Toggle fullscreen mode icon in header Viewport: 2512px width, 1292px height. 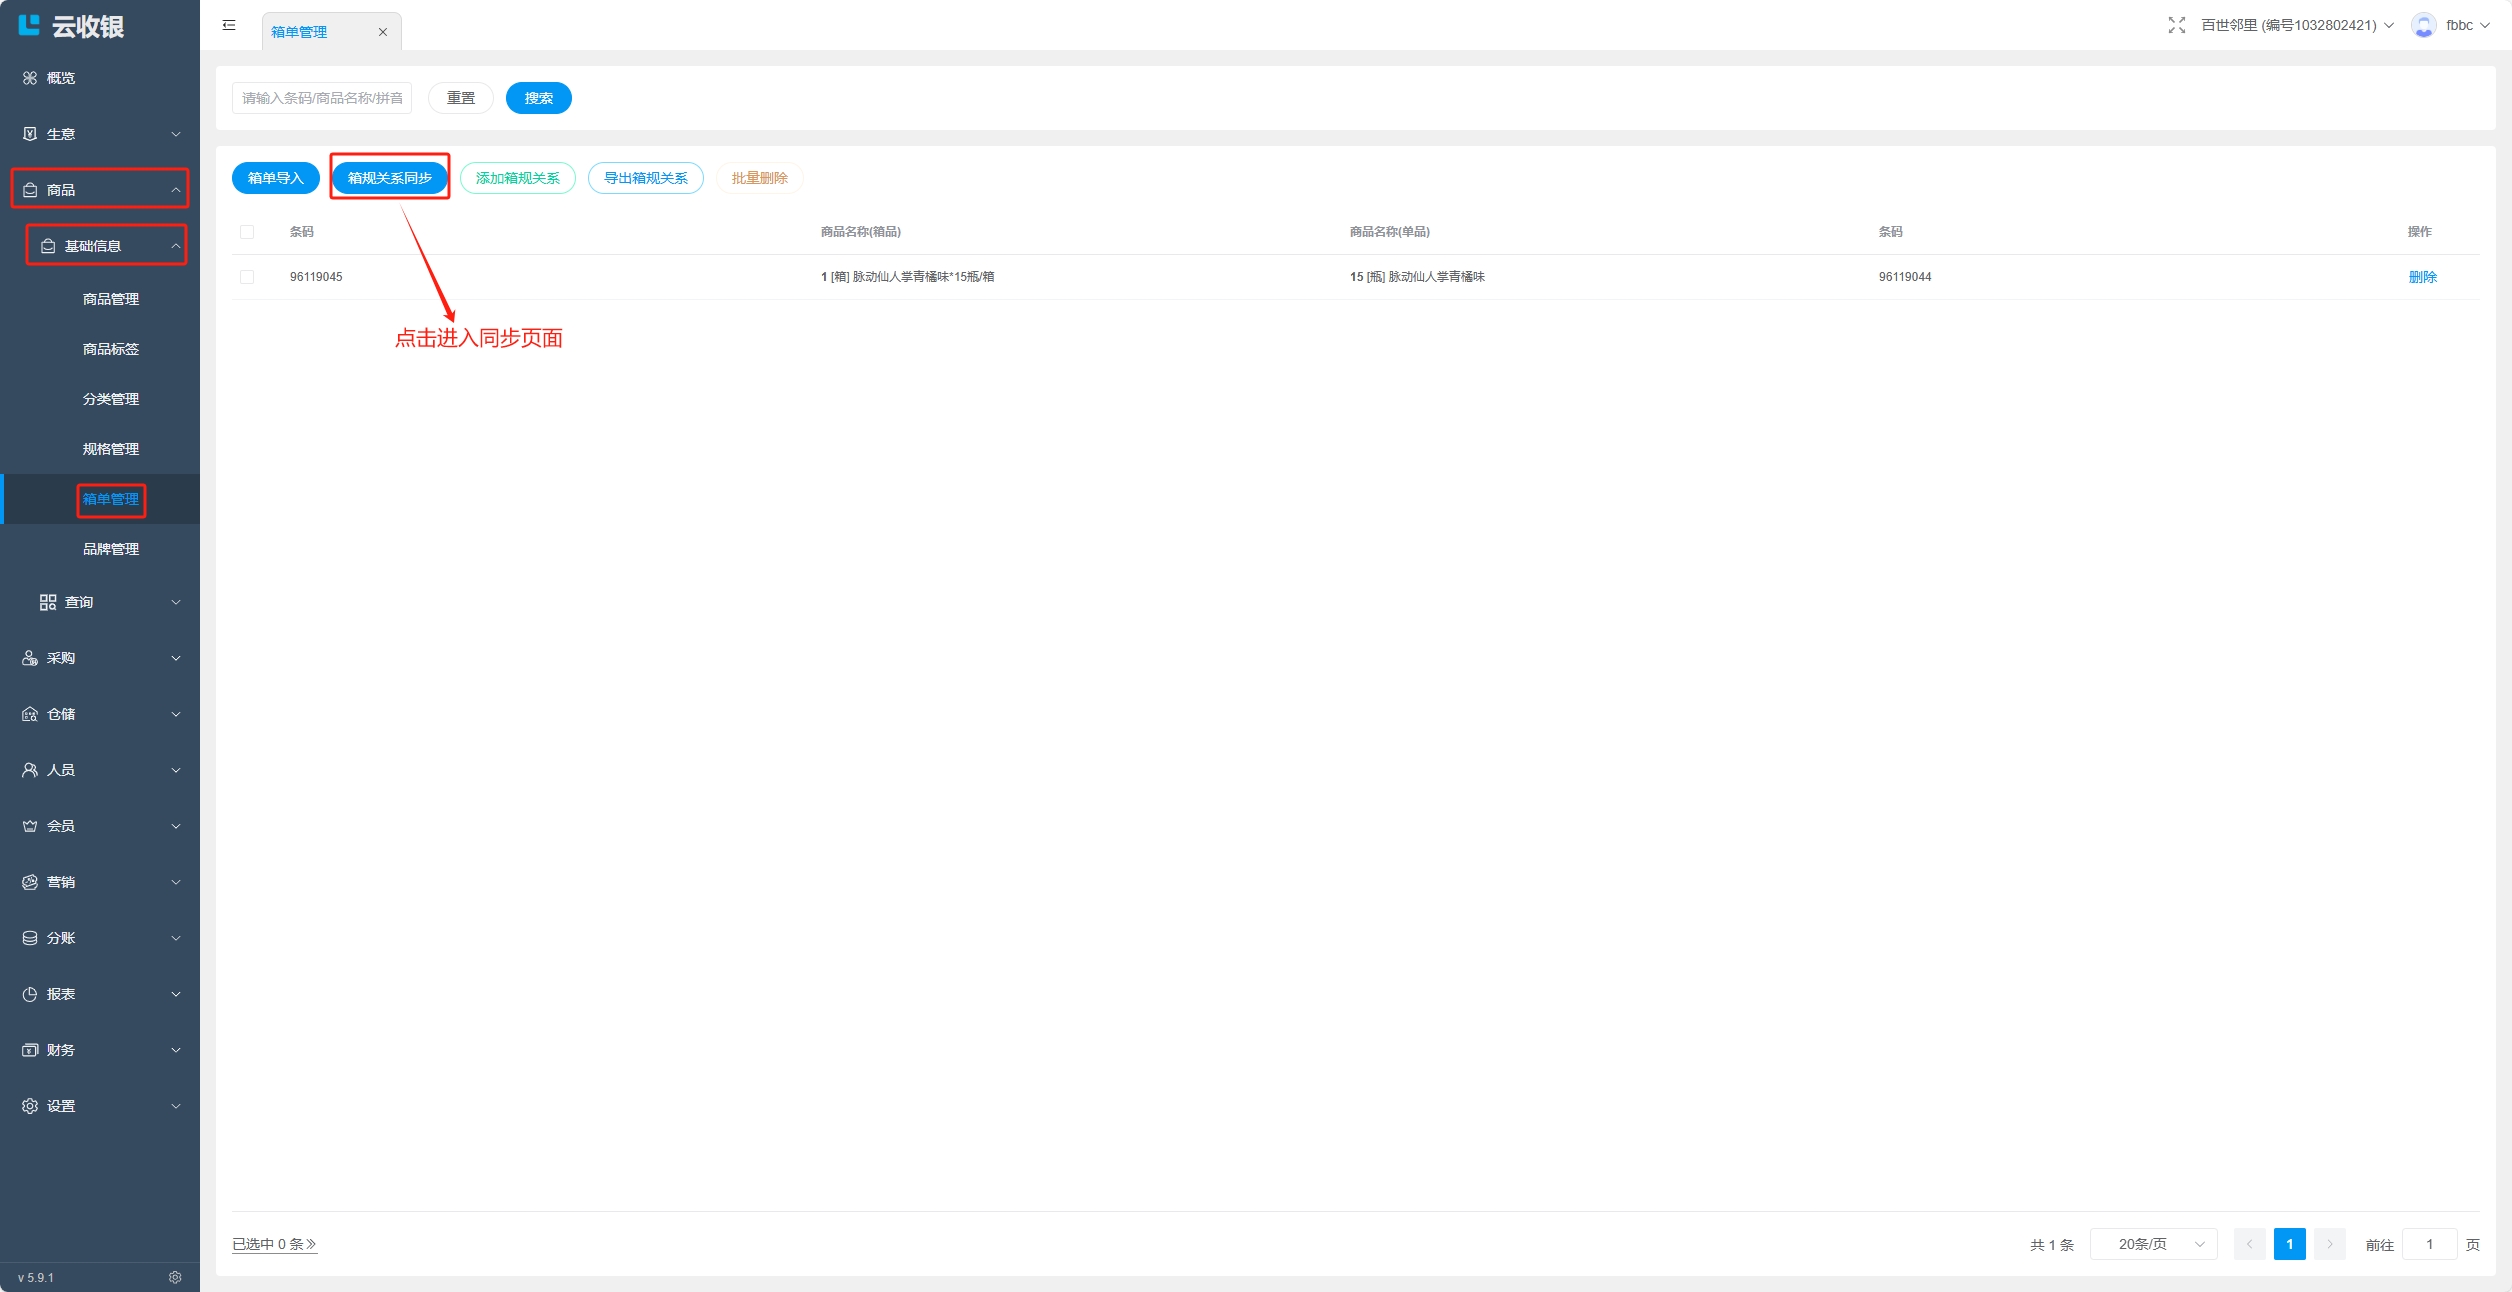[2176, 25]
